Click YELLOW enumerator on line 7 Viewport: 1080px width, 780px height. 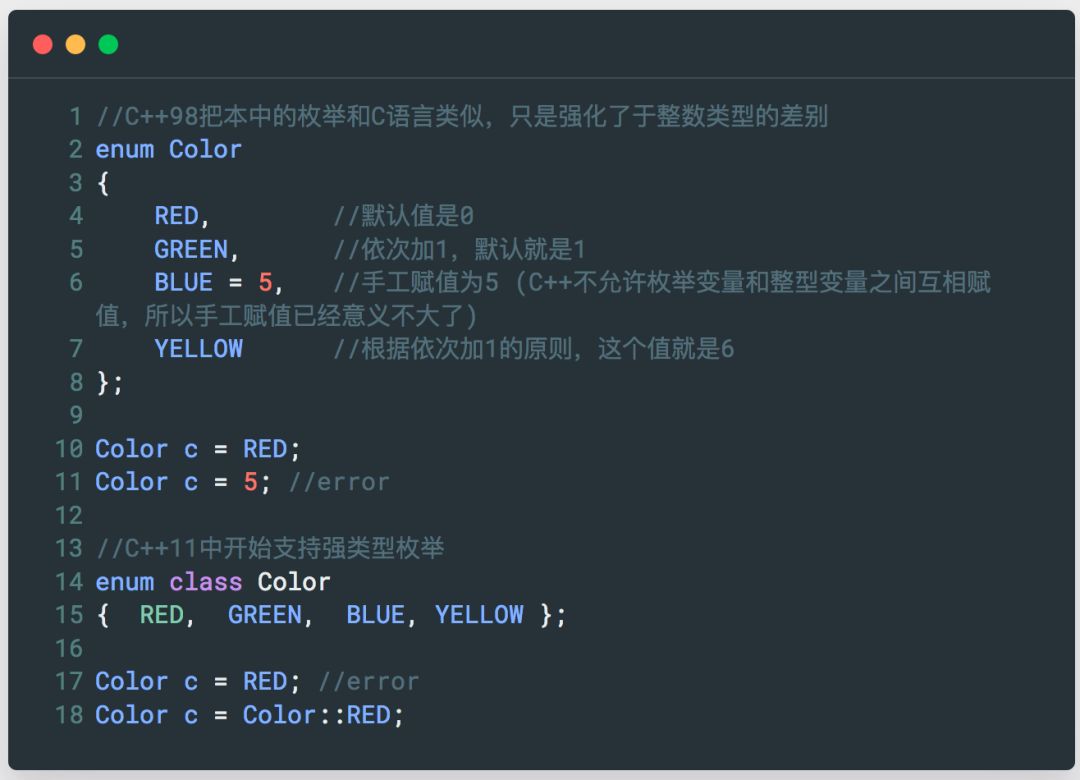[x=198, y=349]
